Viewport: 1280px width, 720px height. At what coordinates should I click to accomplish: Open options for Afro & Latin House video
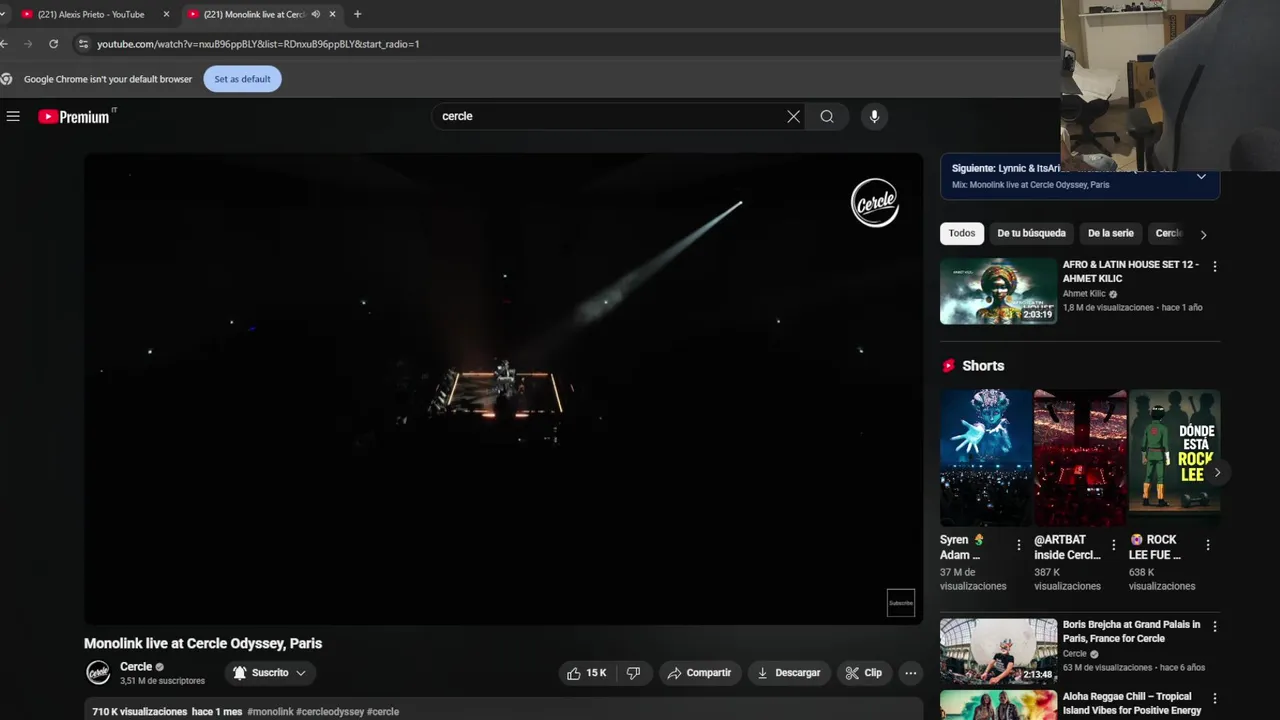tap(1215, 267)
